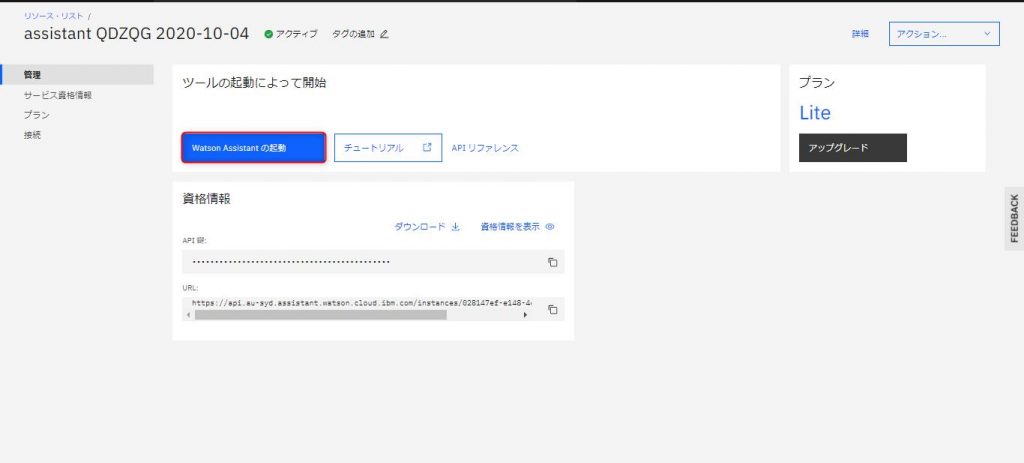Screen dimensions: 1024x463
Task: Open the FEEDBACK side tab
Action: [1014, 218]
